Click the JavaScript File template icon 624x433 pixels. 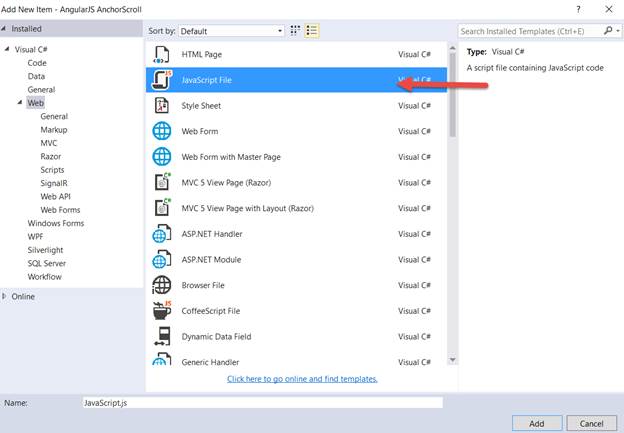(x=162, y=80)
